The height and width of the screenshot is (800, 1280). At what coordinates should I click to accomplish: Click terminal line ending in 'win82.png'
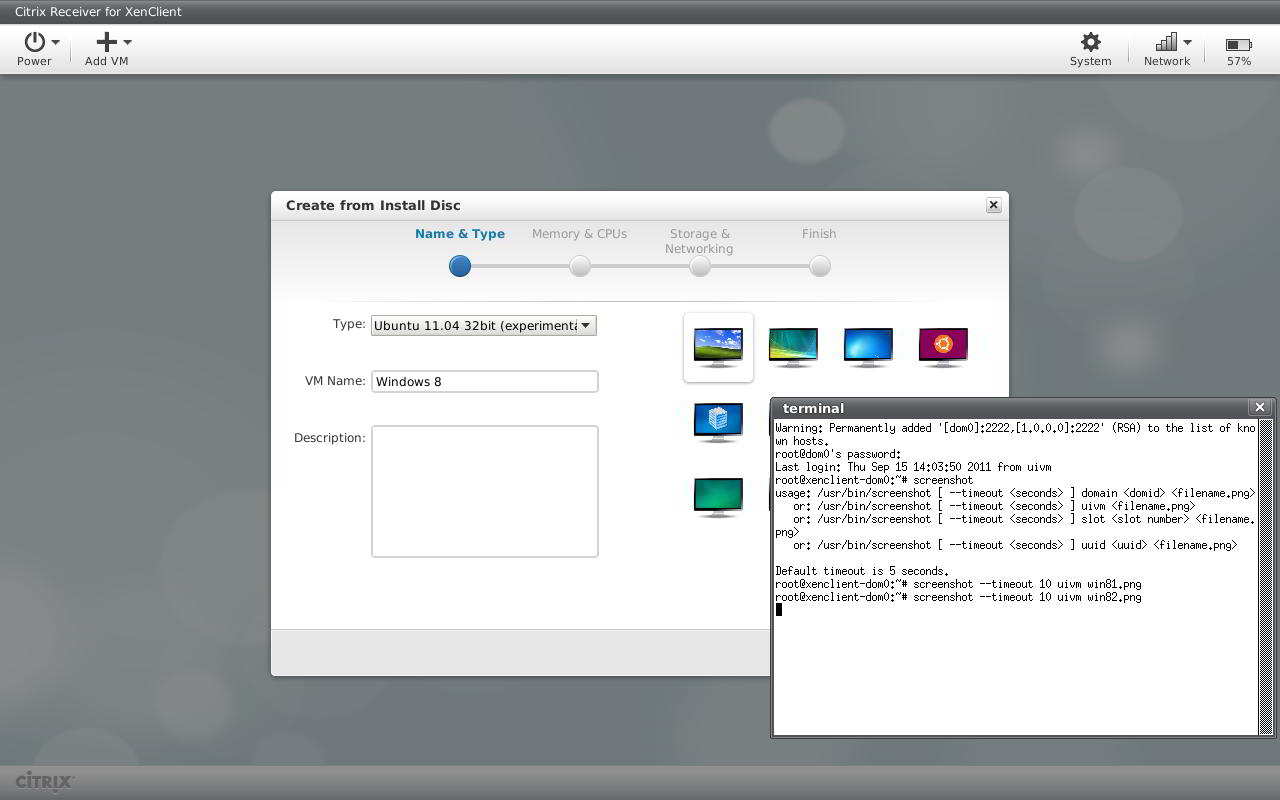click(x=958, y=597)
